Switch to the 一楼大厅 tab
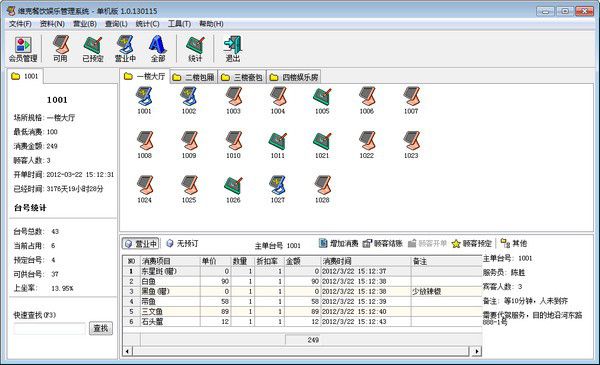Viewport: 600px width, 365px height. click(145, 77)
